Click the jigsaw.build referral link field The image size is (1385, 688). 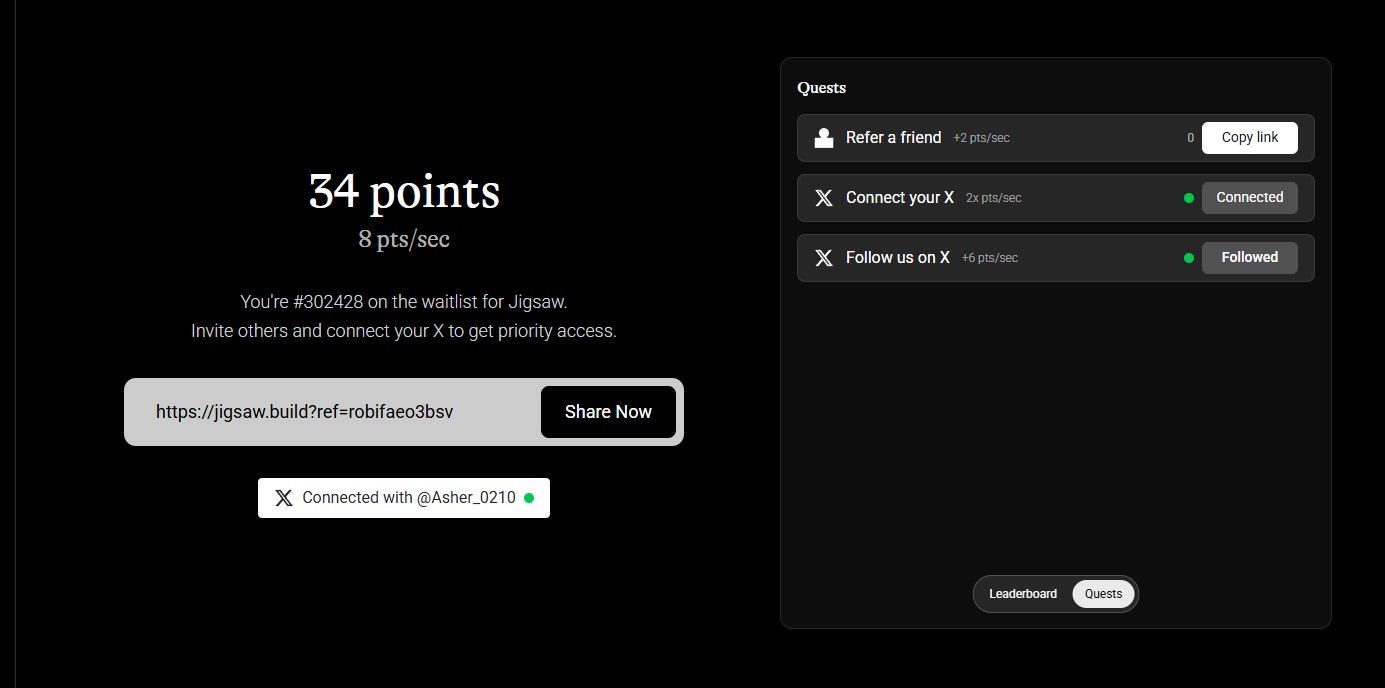[x=305, y=412]
